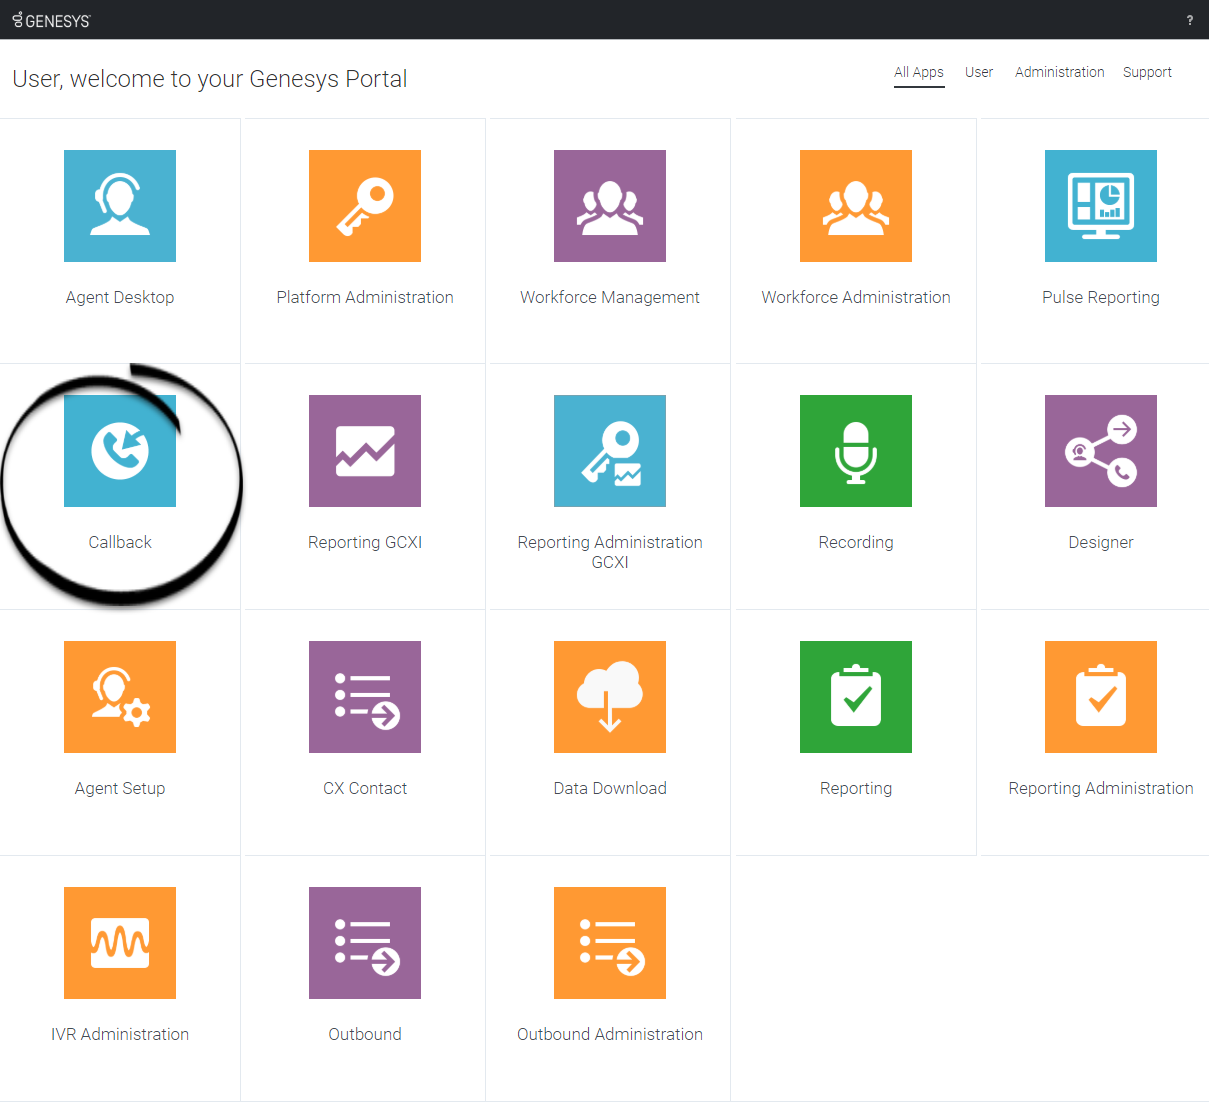Click the IVR Administration label
1209x1102 pixels.
click(120, 1034)
